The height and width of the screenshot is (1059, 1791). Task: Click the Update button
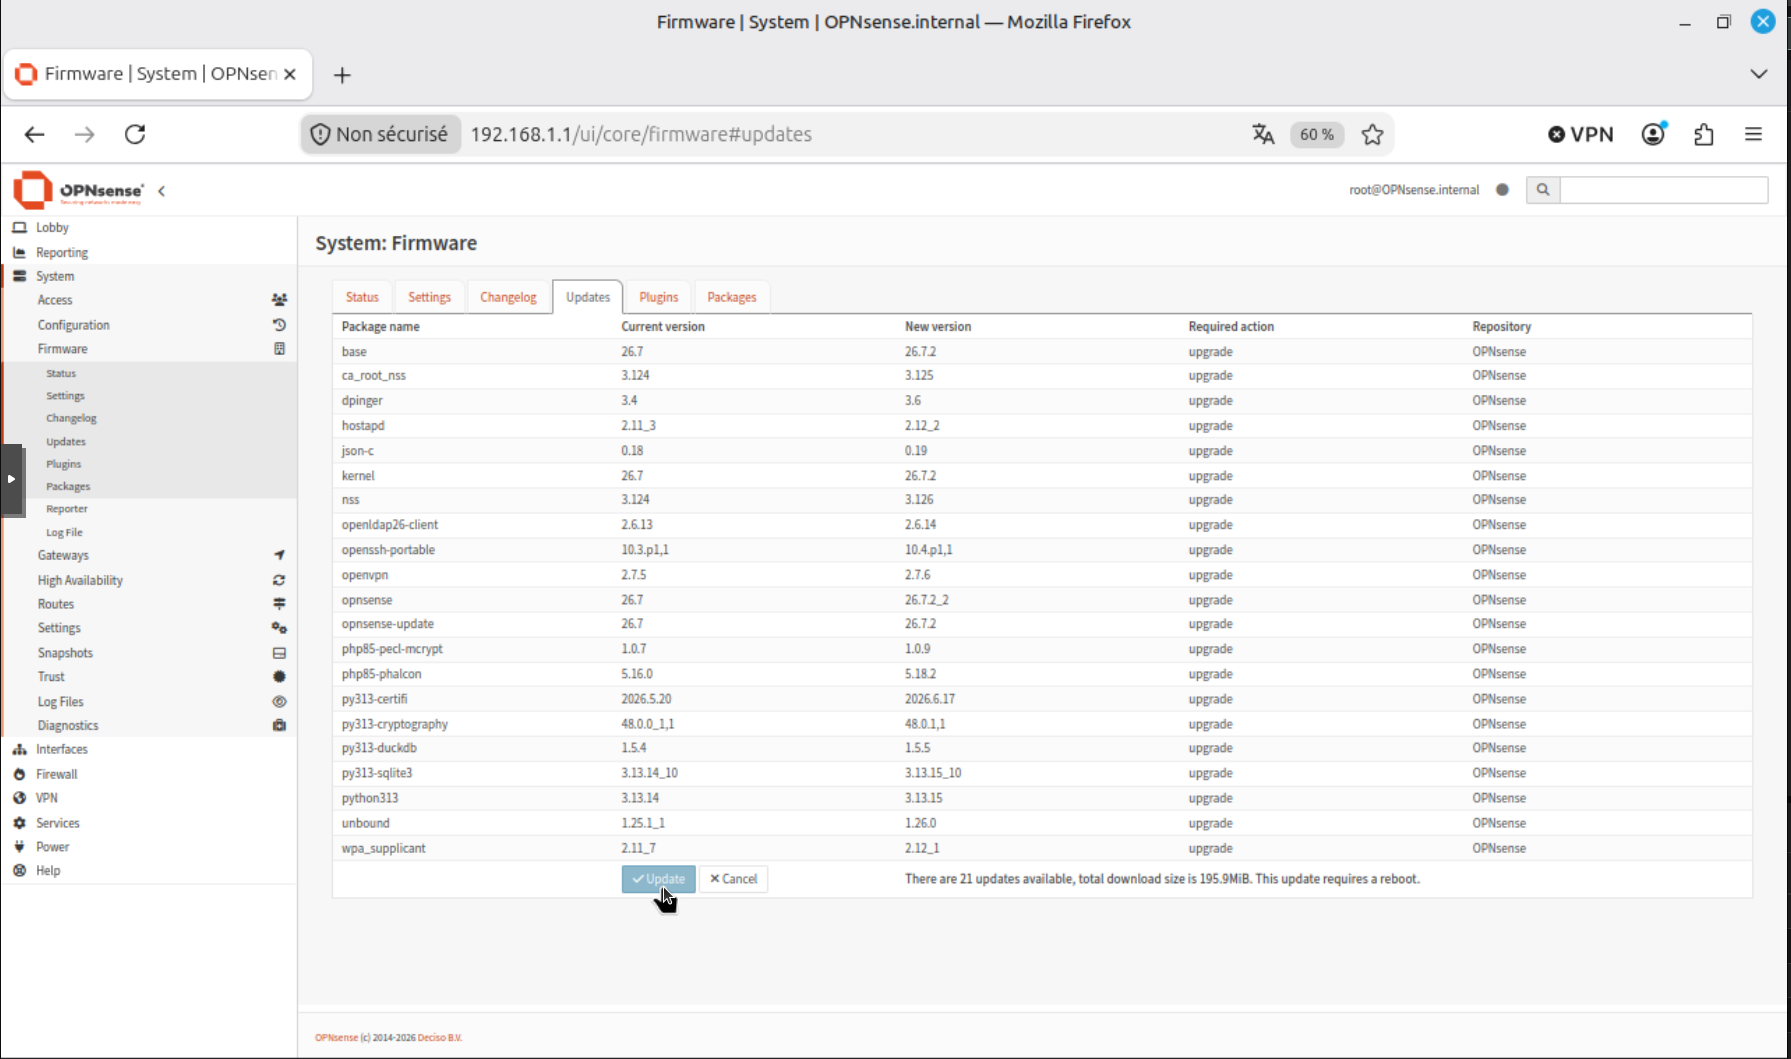tap(658, 879)
